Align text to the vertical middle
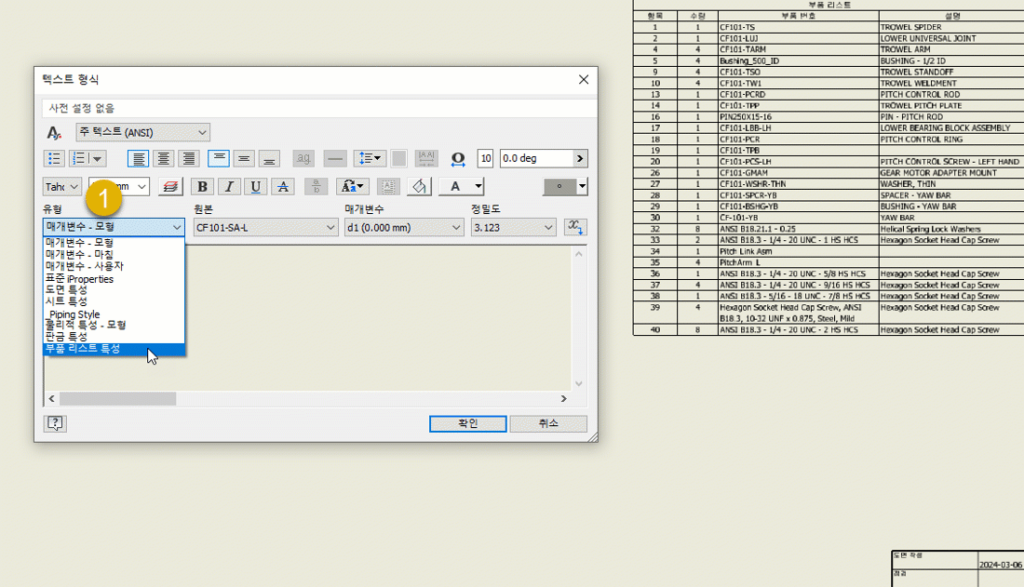Viewport: 1024px width, 587px height. (x=244, y=159)
